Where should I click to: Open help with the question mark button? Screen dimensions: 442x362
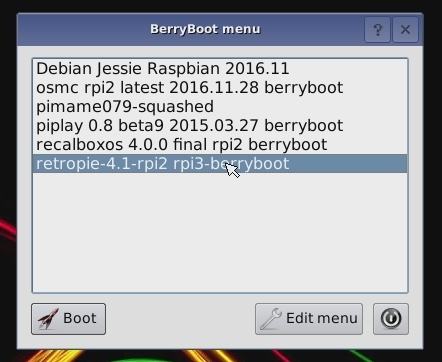[377, 30]
